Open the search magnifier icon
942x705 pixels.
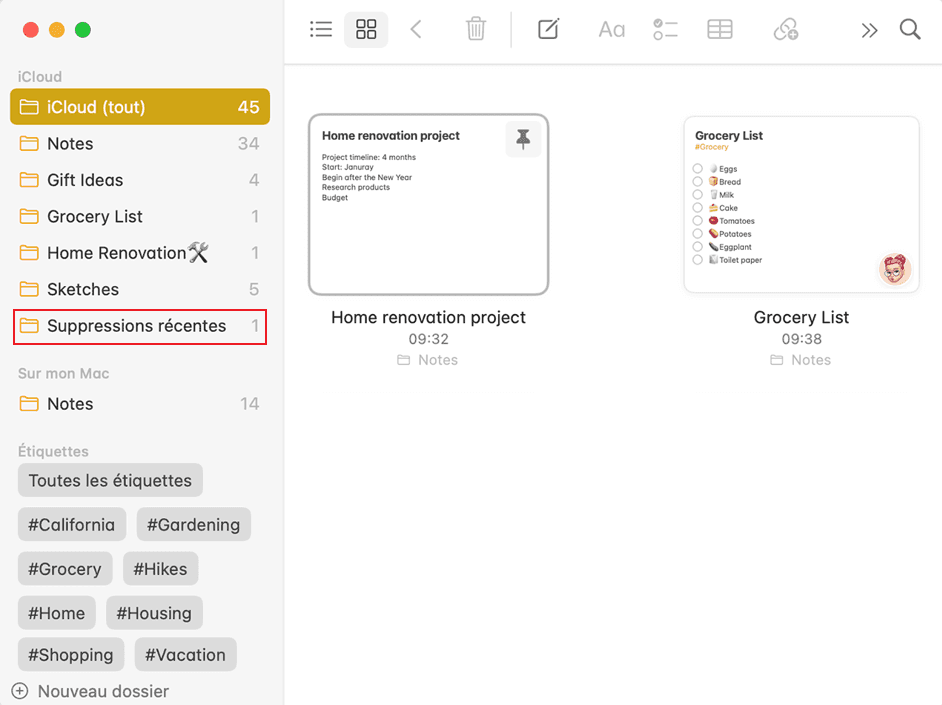tap(910, 30)
